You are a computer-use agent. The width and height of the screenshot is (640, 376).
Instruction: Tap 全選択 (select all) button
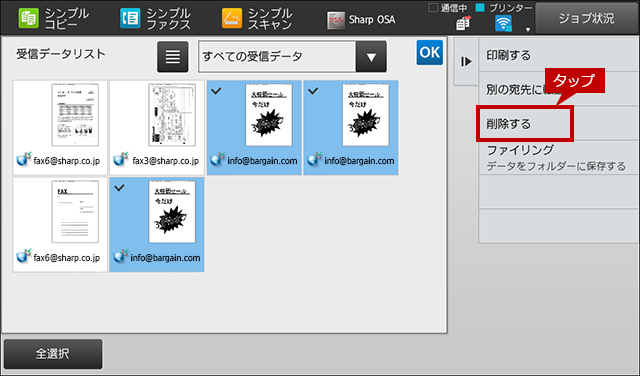click(53, 354)
